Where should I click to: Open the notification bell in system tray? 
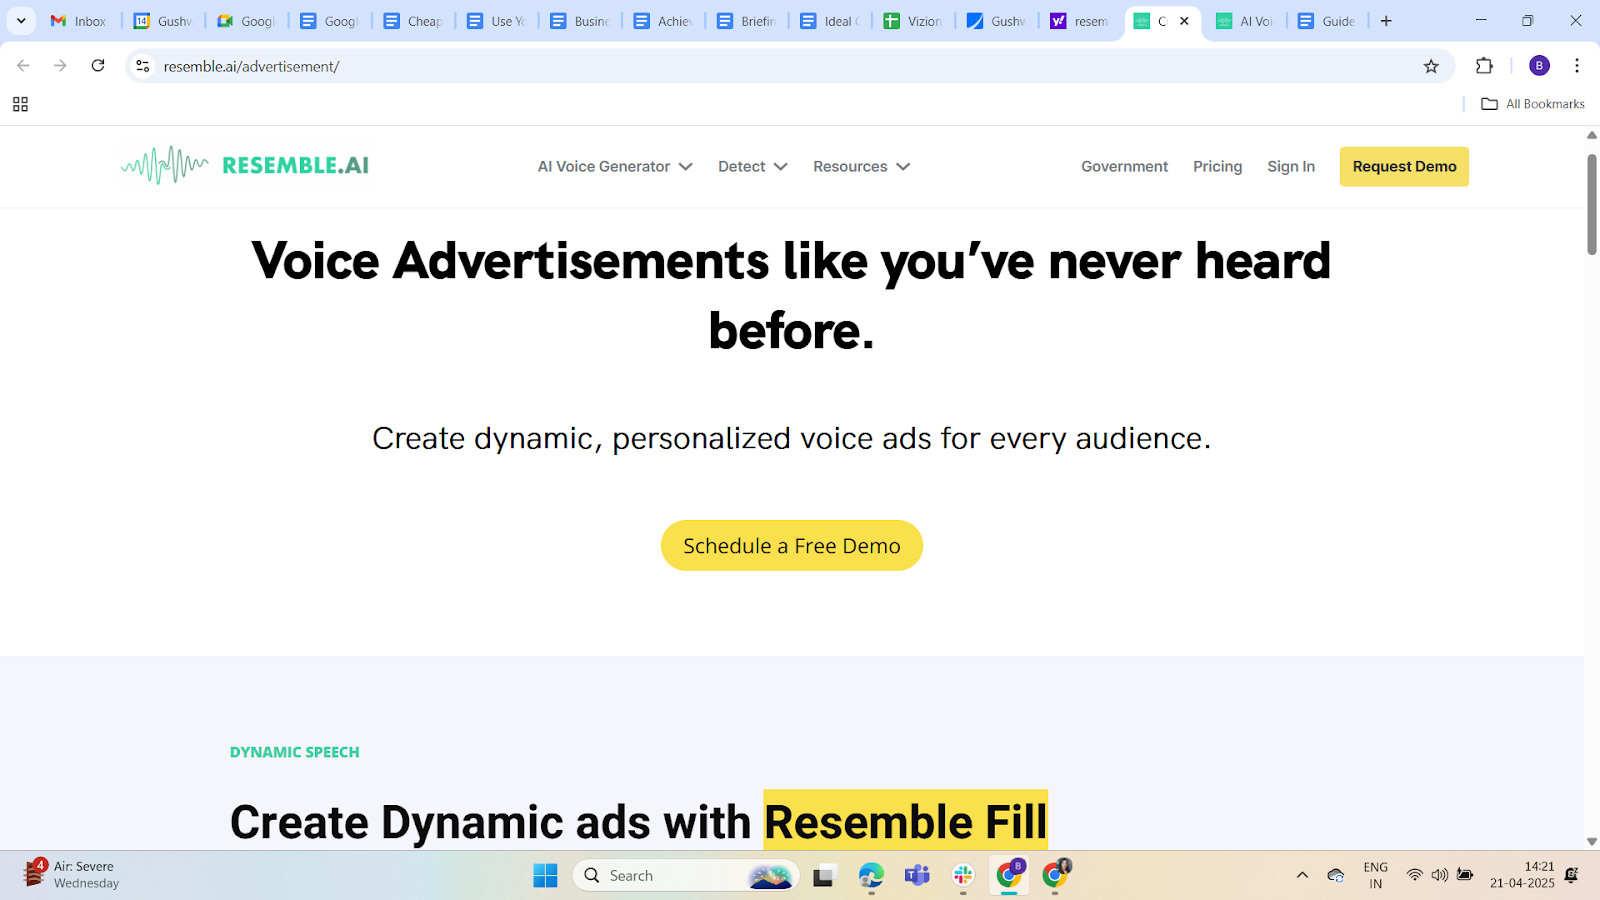coord(1571,875)
